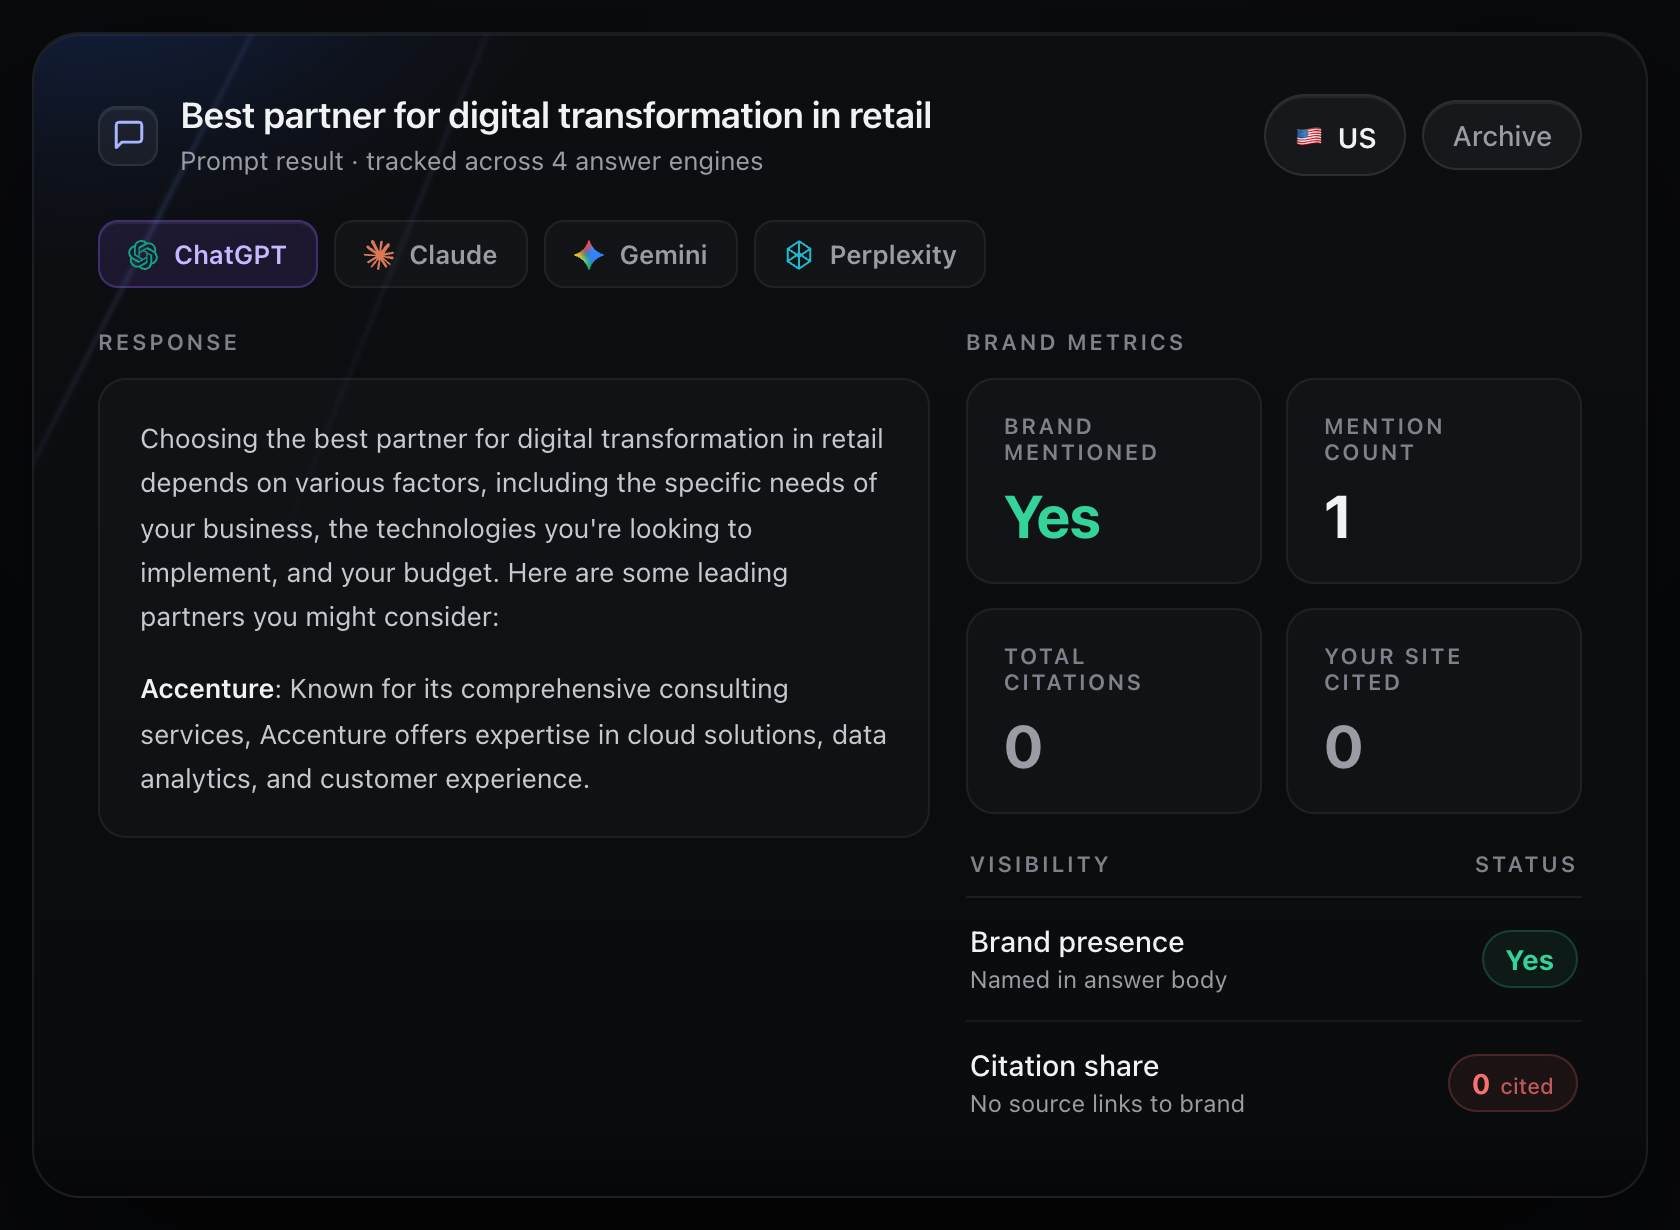1680x1230 pixels.
Task: Open the Gemini tab
Action: pos(641,254)
